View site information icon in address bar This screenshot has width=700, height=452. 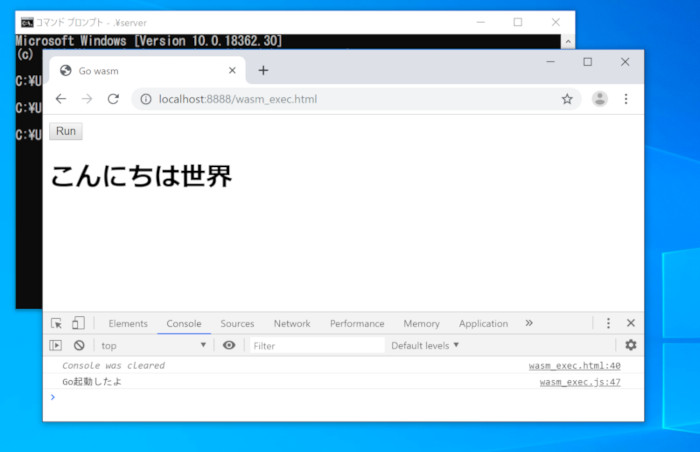pyautogui.click(x=146, y=99)
